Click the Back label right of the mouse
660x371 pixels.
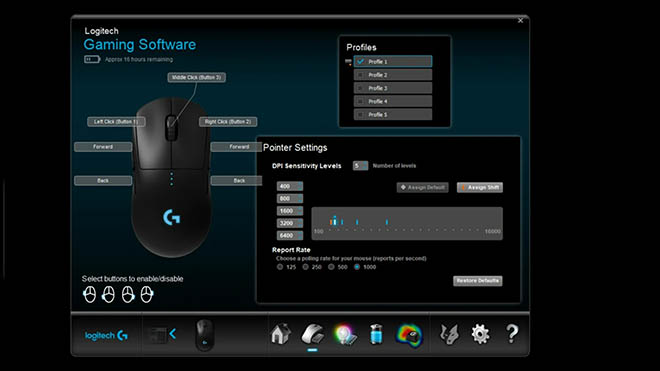tap(236, 181)
